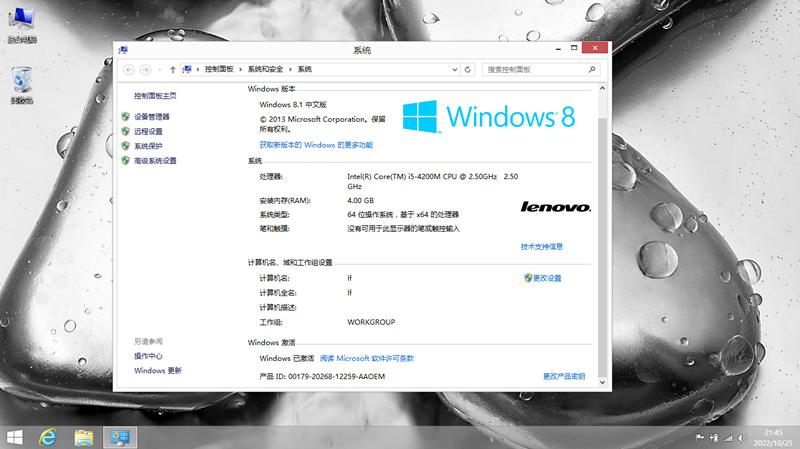800x449 pixels.
Task: Click the Action Center flag tray icon
Action: pos(700,438)
